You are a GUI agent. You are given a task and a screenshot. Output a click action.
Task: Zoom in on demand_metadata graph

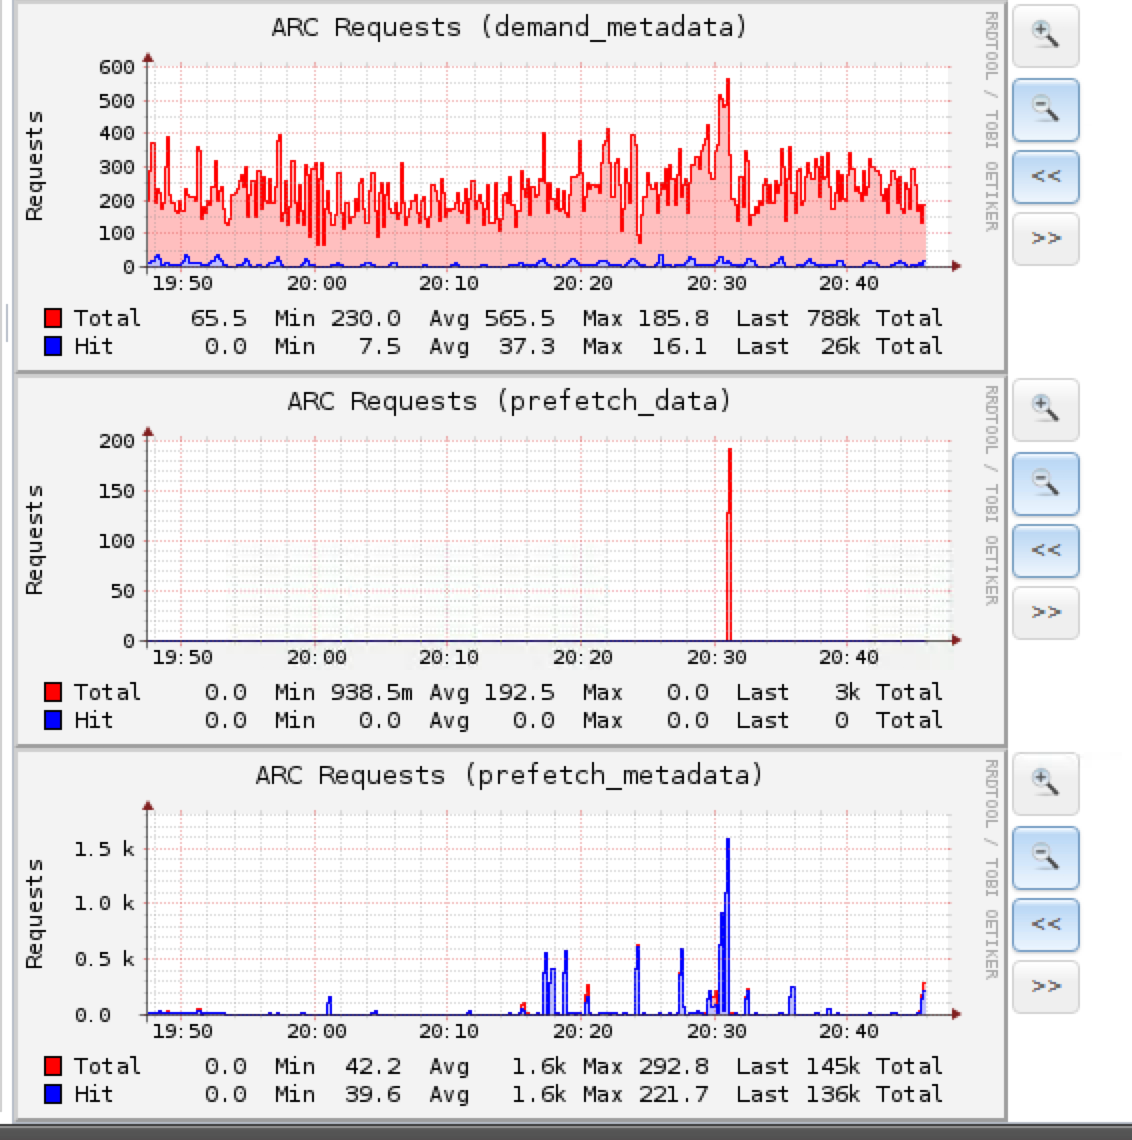click(x=1045, y=35)
